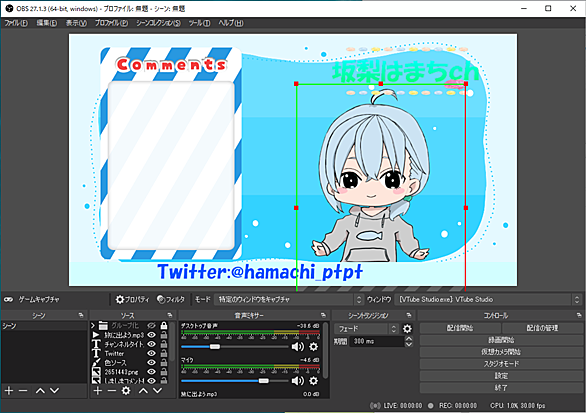Lock the 旅に出よう.mp3 source
Screen dimensions: 586x413
point(164,335)
